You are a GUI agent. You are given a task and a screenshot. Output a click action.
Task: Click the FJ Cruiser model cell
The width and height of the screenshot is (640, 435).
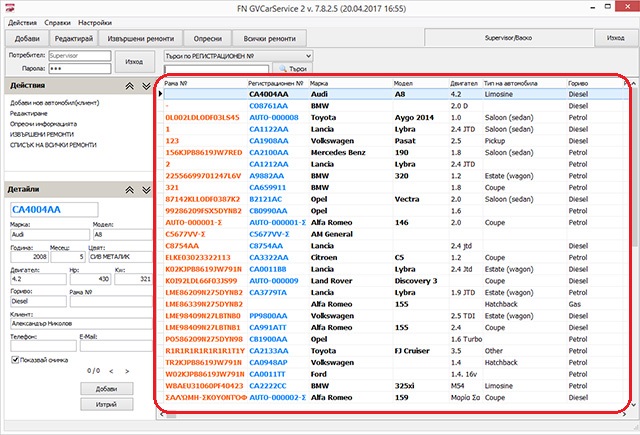click(412, 351)
